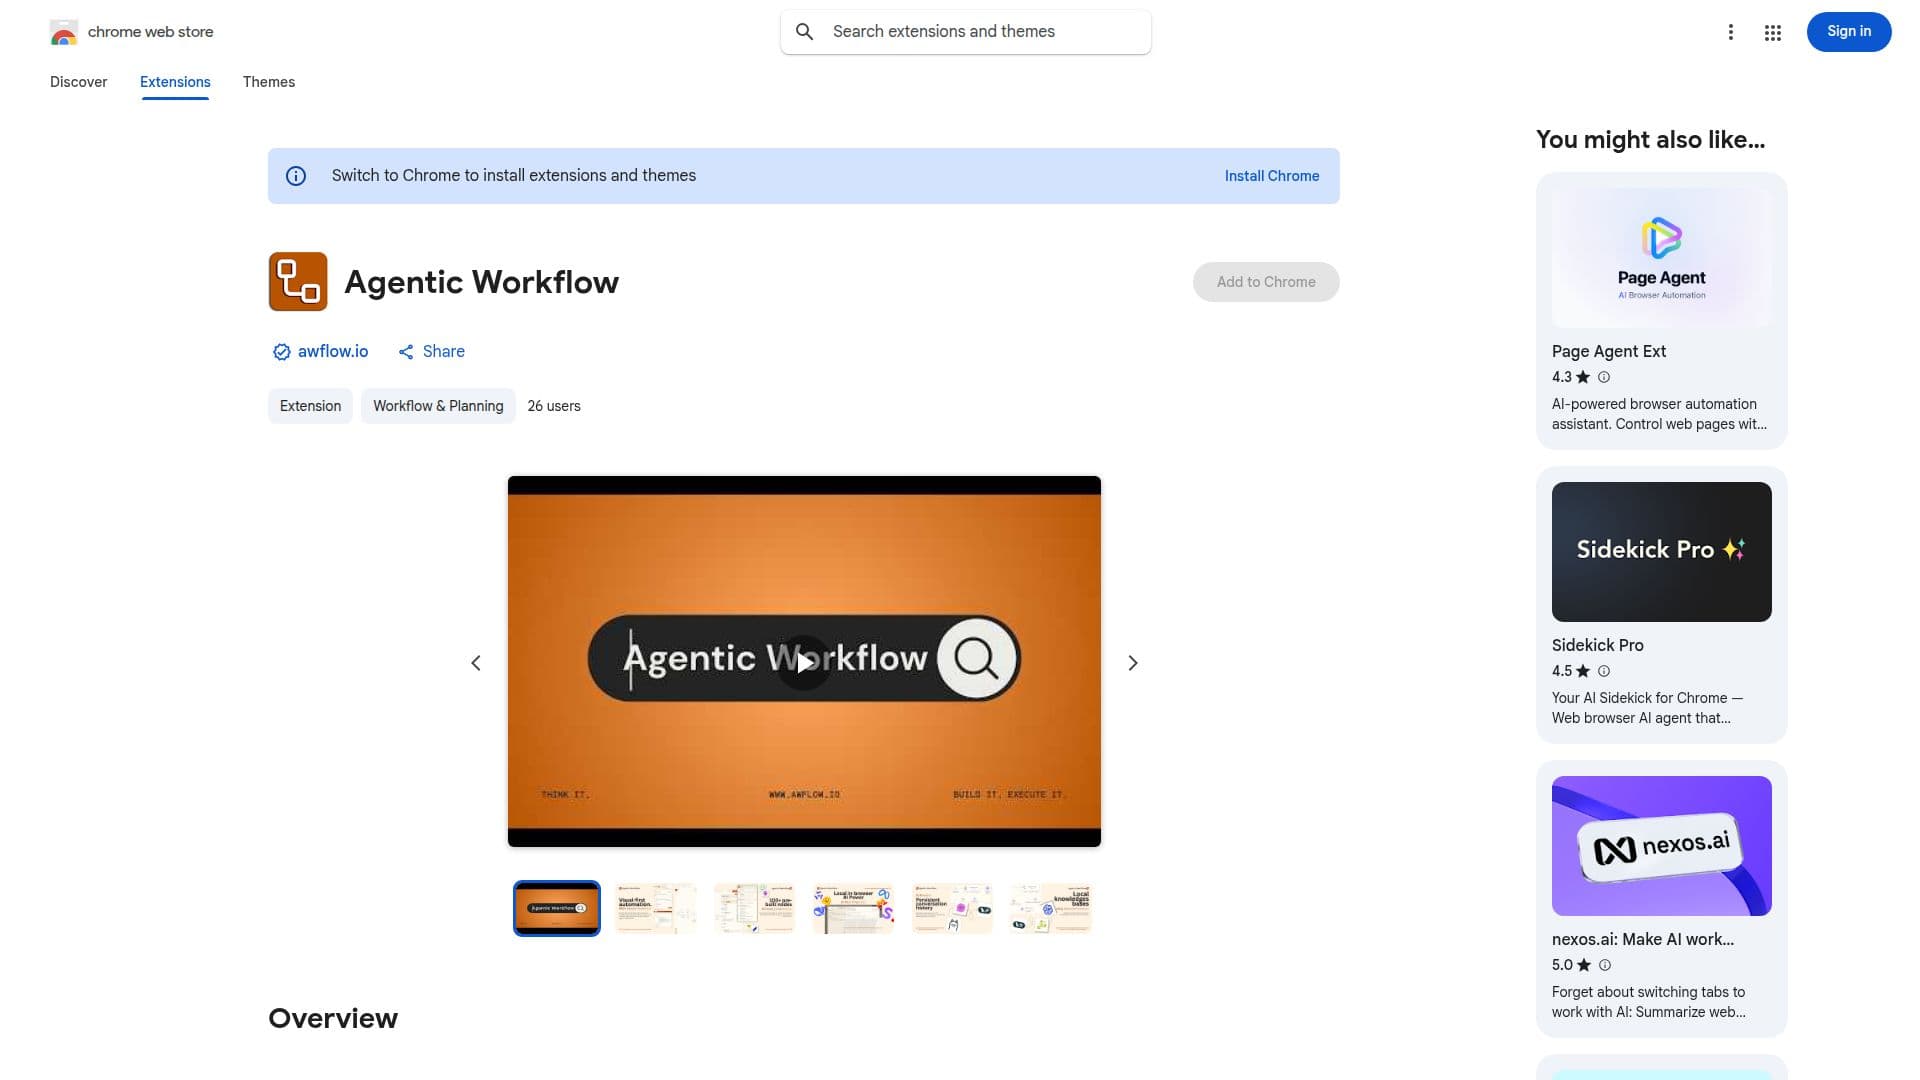Open the Sidekick Pro card image
The height and width of the screenshot is (1080, 1920).
click(1661, 552)
